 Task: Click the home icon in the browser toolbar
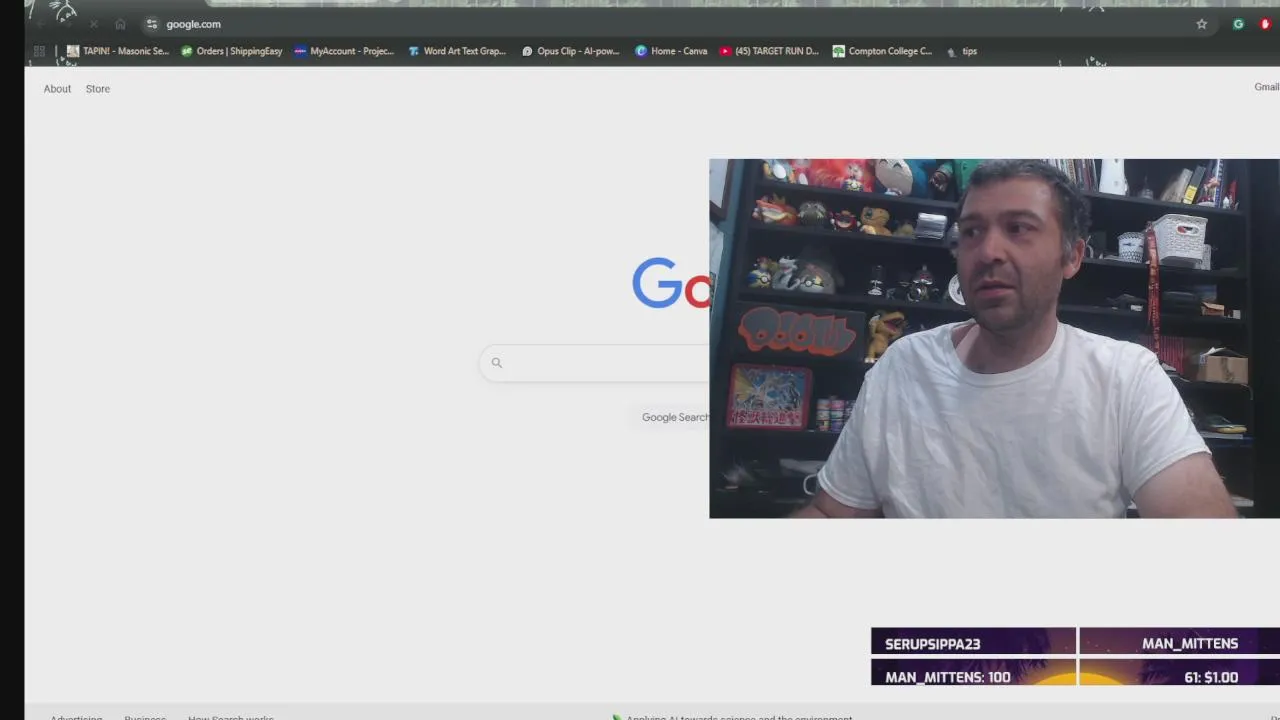[121, 24]
